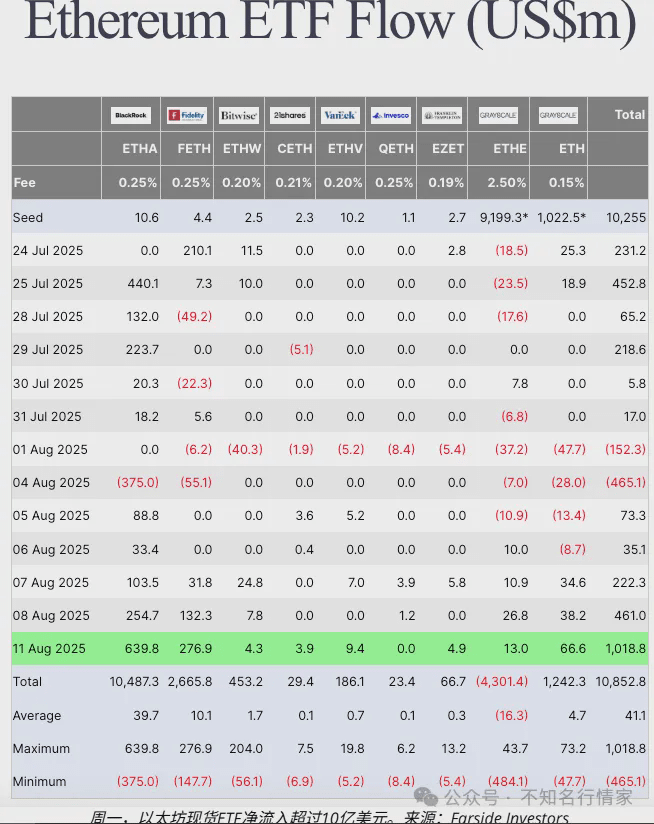Click the (55.1) FETH outflow
The width and height of the screenshot is (654, 824).
tap(196, 483)
